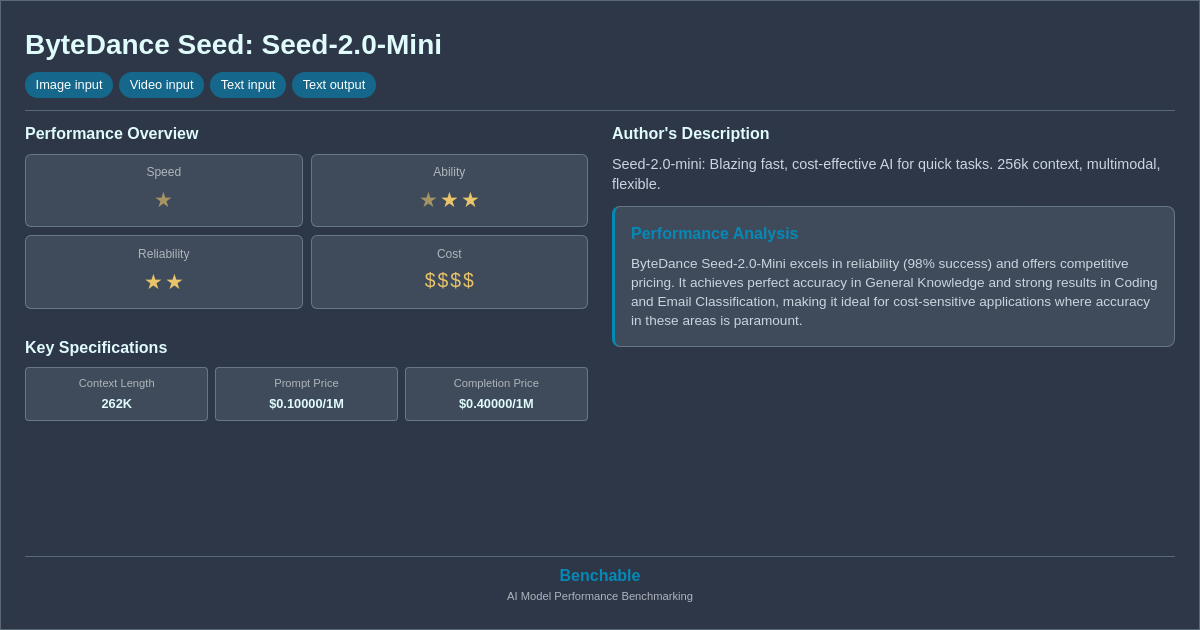Click the Ability star rating icons
Image resolution: width=1200 pixels, height=630 pixels.
tap(449, 200)
